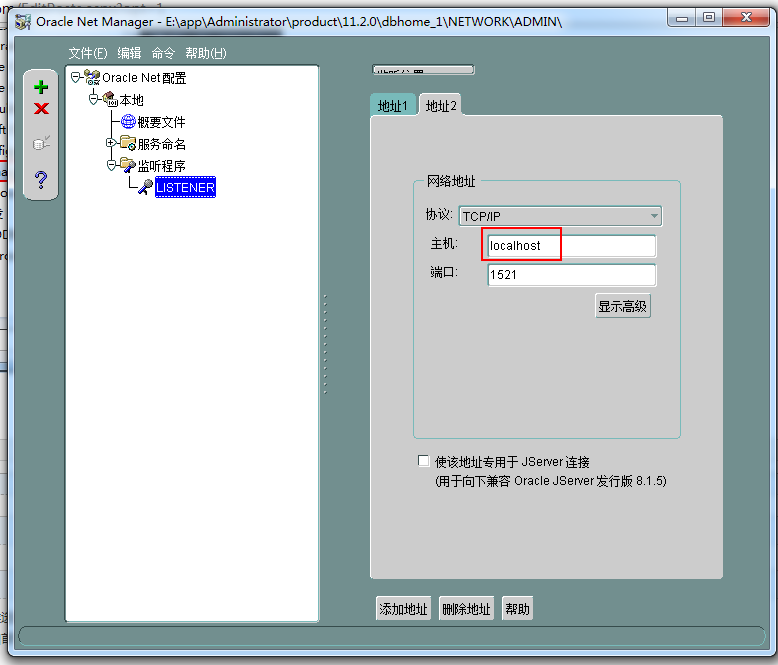This screenshot has width=778, height=665.
Task: Click the 网络地址 group label
Action: click(451, 181)
